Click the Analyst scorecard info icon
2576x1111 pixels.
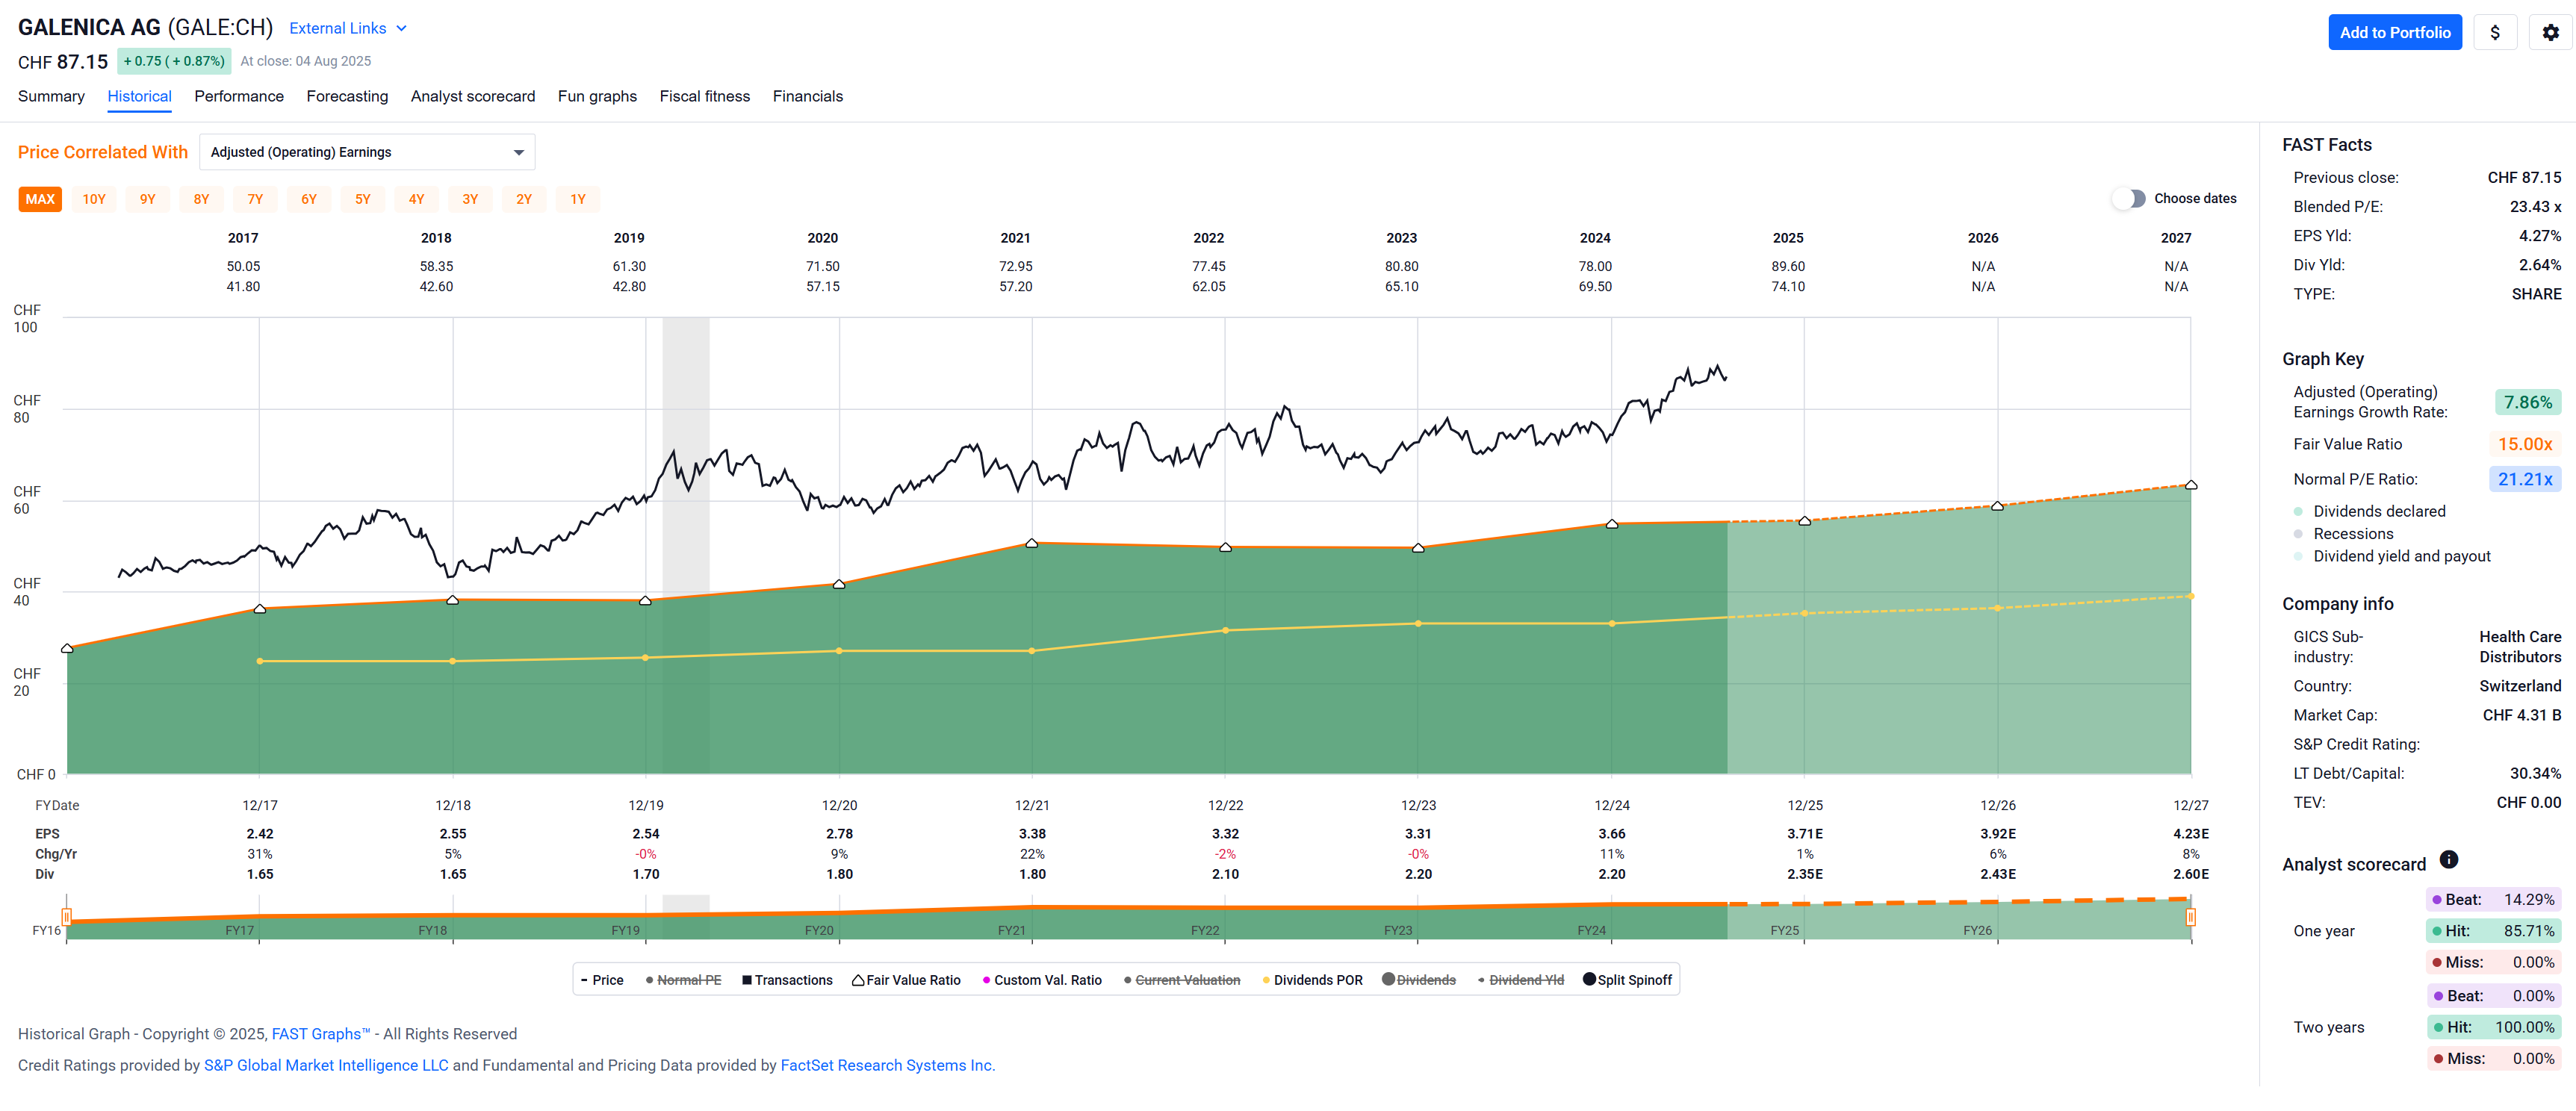pos(2448,859)
